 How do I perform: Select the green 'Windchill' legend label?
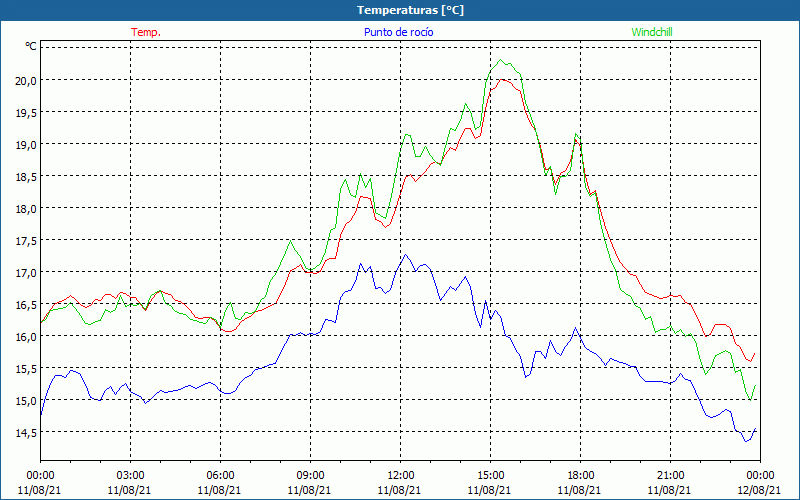point(652,32)
